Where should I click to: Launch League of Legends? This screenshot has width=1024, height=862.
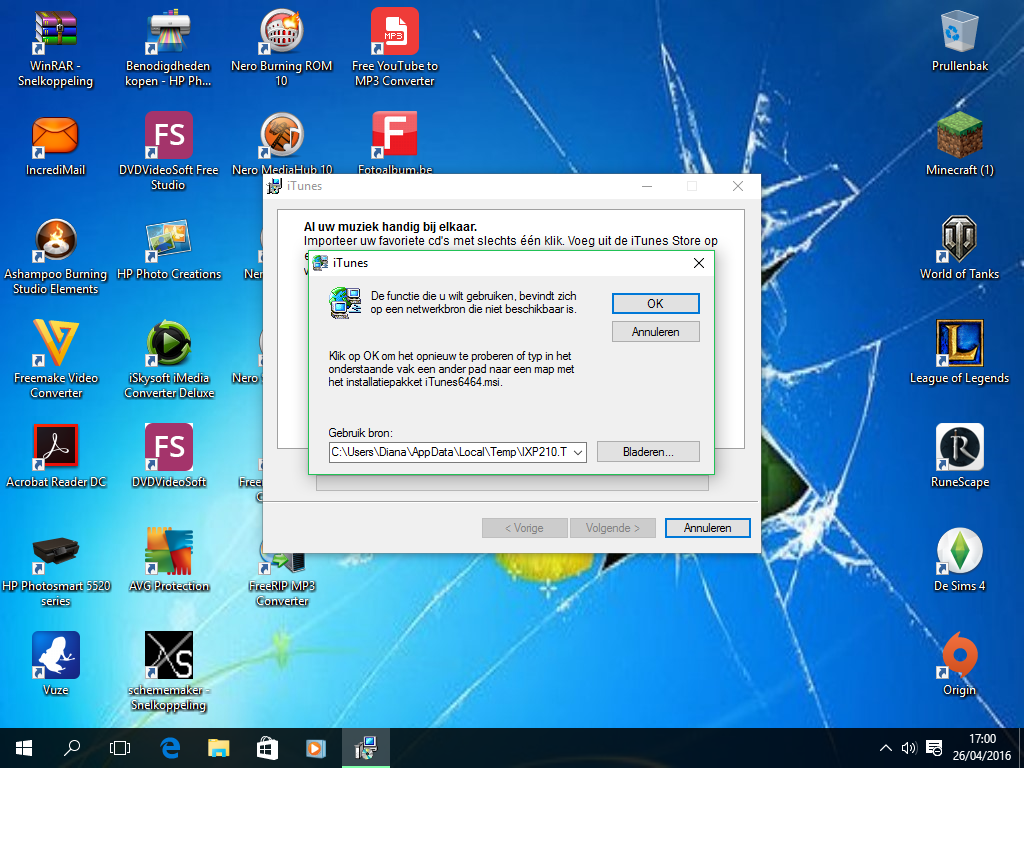point(959,352)
